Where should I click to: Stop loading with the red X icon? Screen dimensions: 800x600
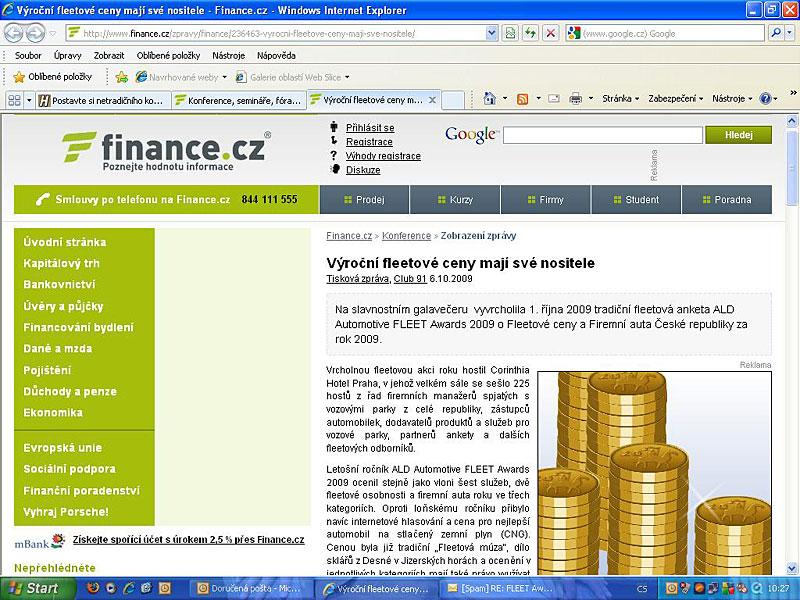tap(551, 34)
